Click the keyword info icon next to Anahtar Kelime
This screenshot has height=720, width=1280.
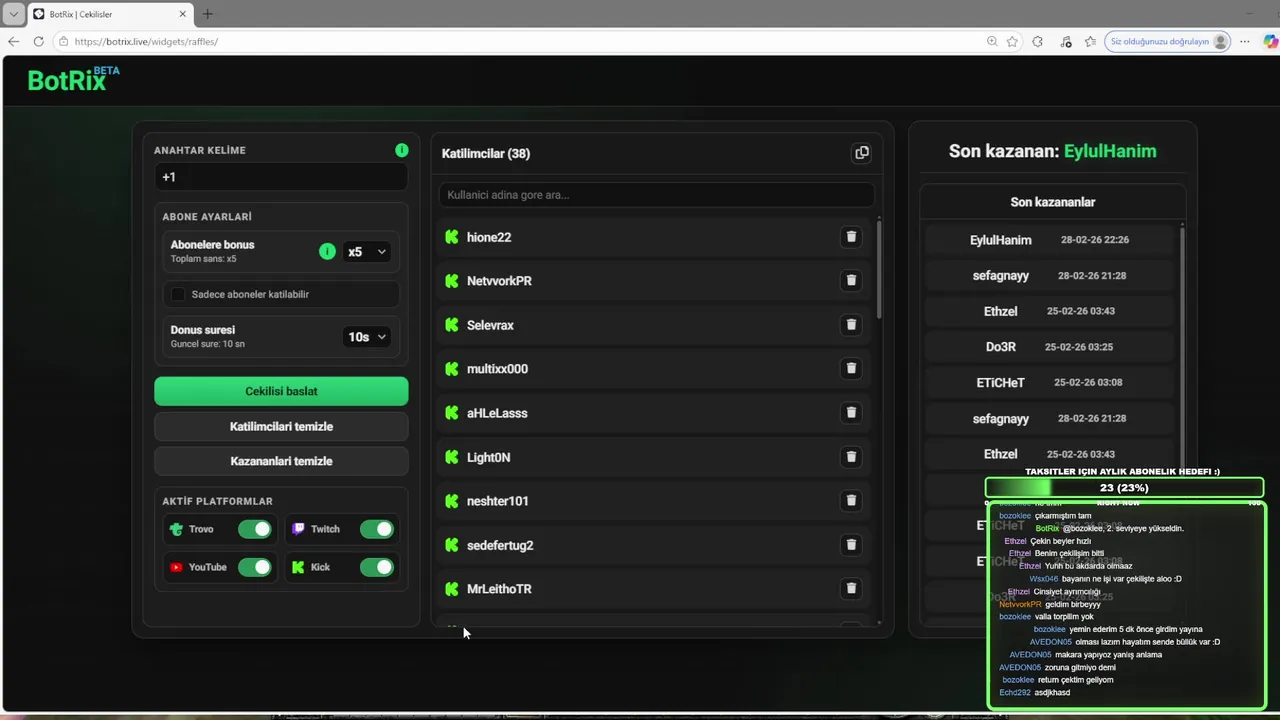pos(402,150)
